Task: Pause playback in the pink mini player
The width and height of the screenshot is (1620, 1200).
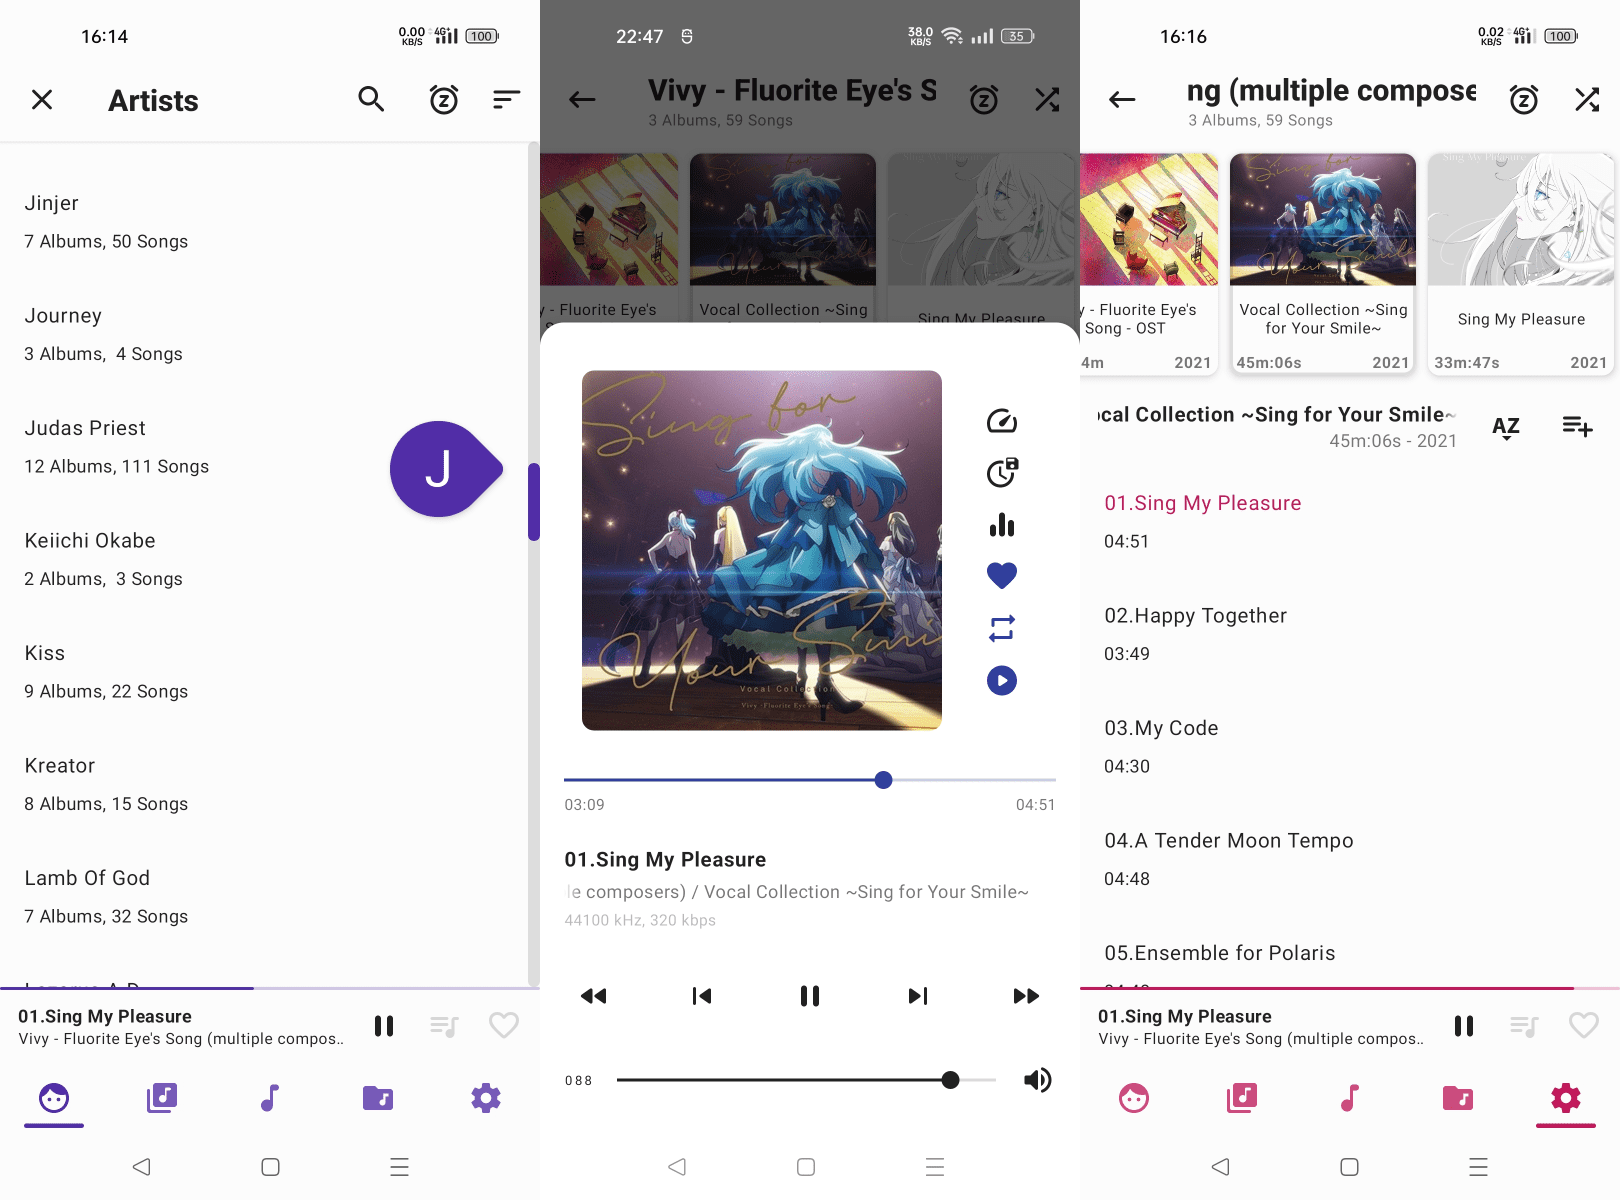Action: (x=1464, y=1026)
